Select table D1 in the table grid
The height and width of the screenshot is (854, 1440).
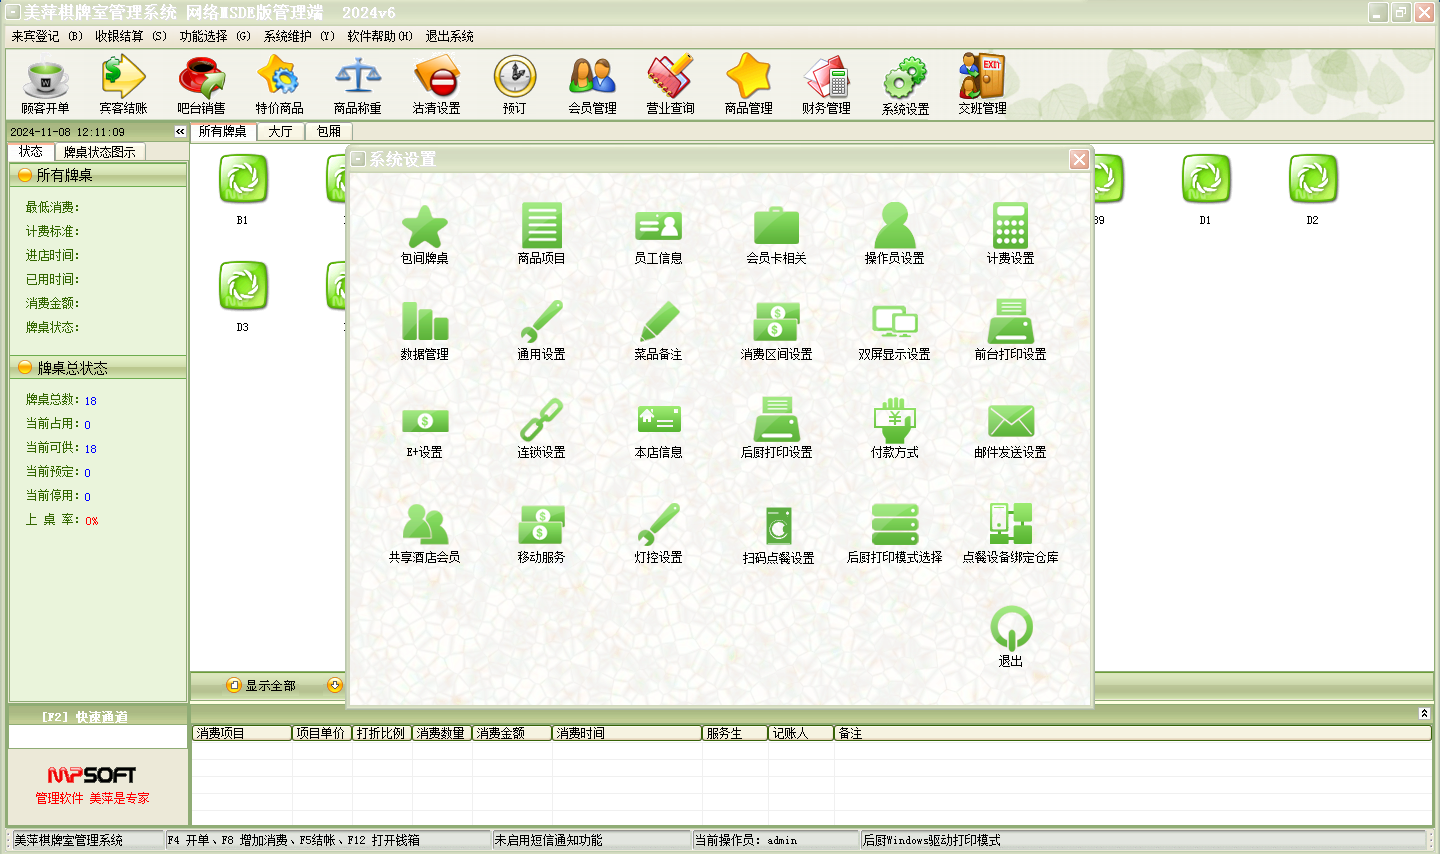(1205, 182)
